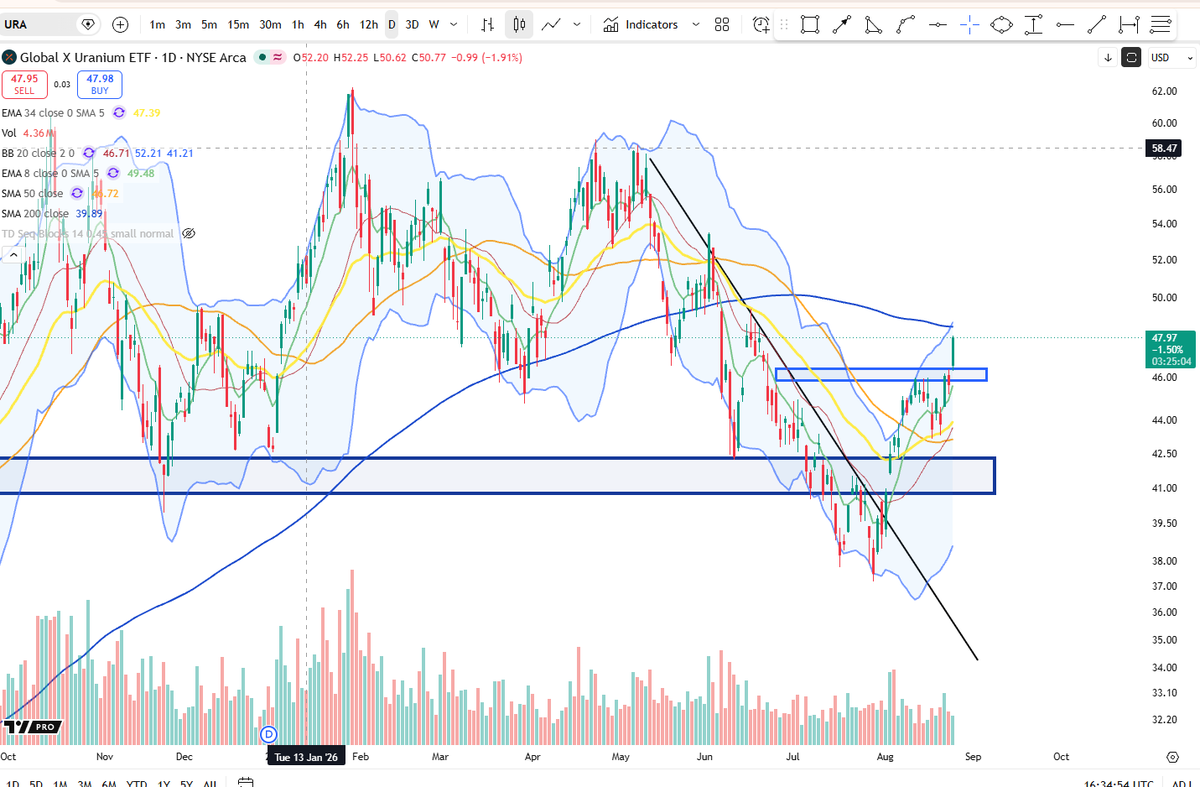The width and height of the screenshot is (1200, 787).
Task: Select the Date range measure tool
Action: [x=1129, y=24]
